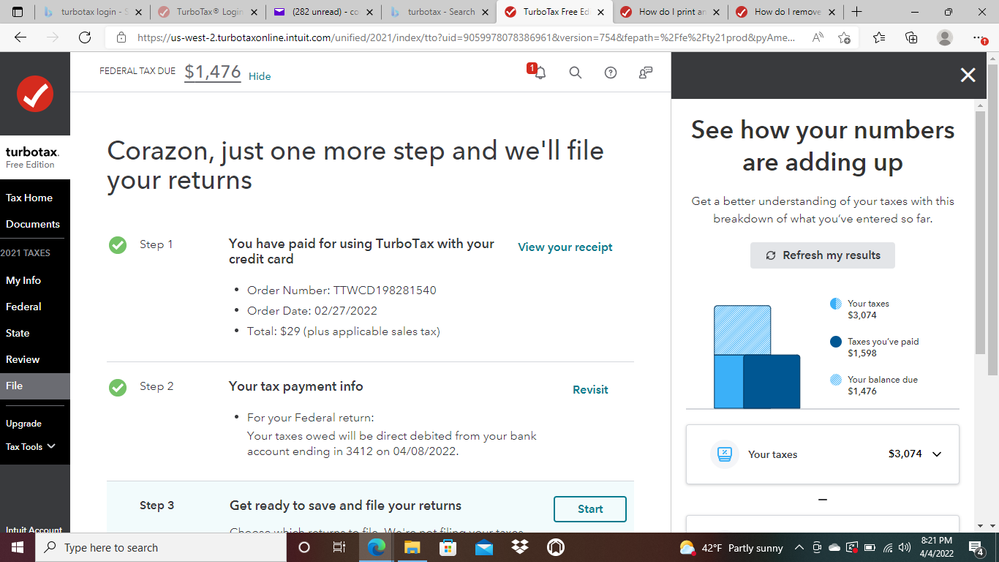Hide the federal tax due amount
The width and height of the screenshot is (999, 562).
click(259, 76)
